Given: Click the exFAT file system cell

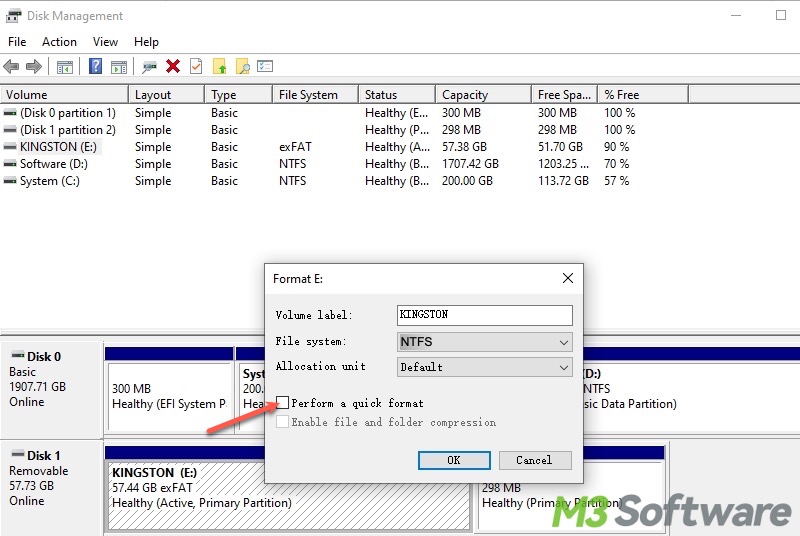Looking at the screenshot, I should point(295,147).
